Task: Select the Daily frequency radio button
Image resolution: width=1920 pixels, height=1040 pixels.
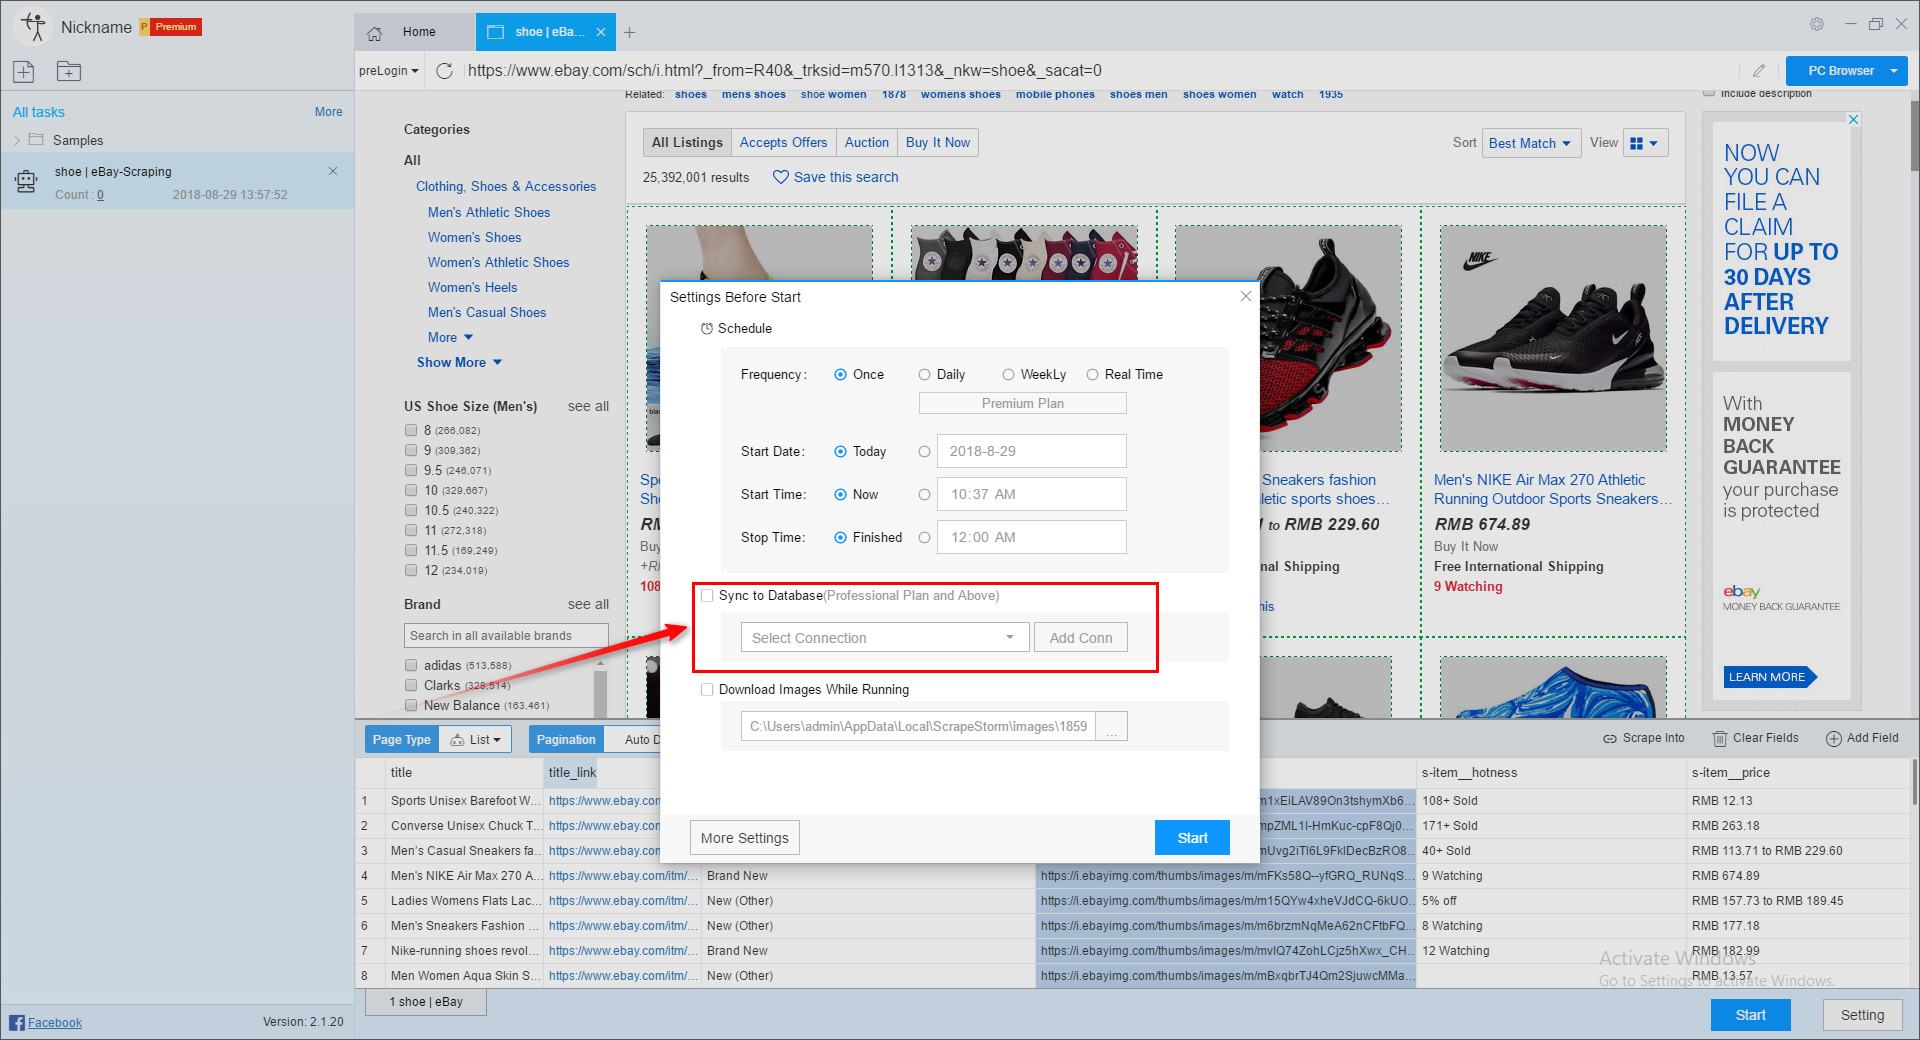Action: pos(924,374)
